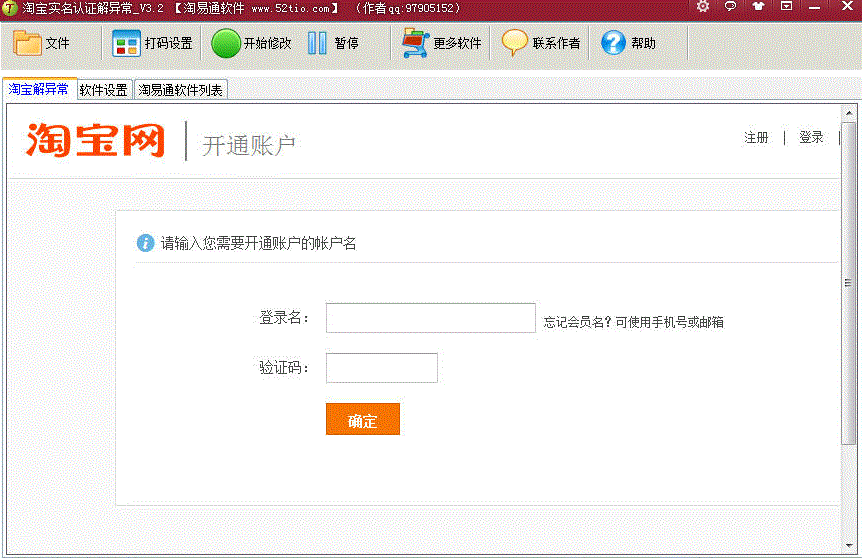
Task: Click the 打码设置 toolbar label
Action: 169,43
